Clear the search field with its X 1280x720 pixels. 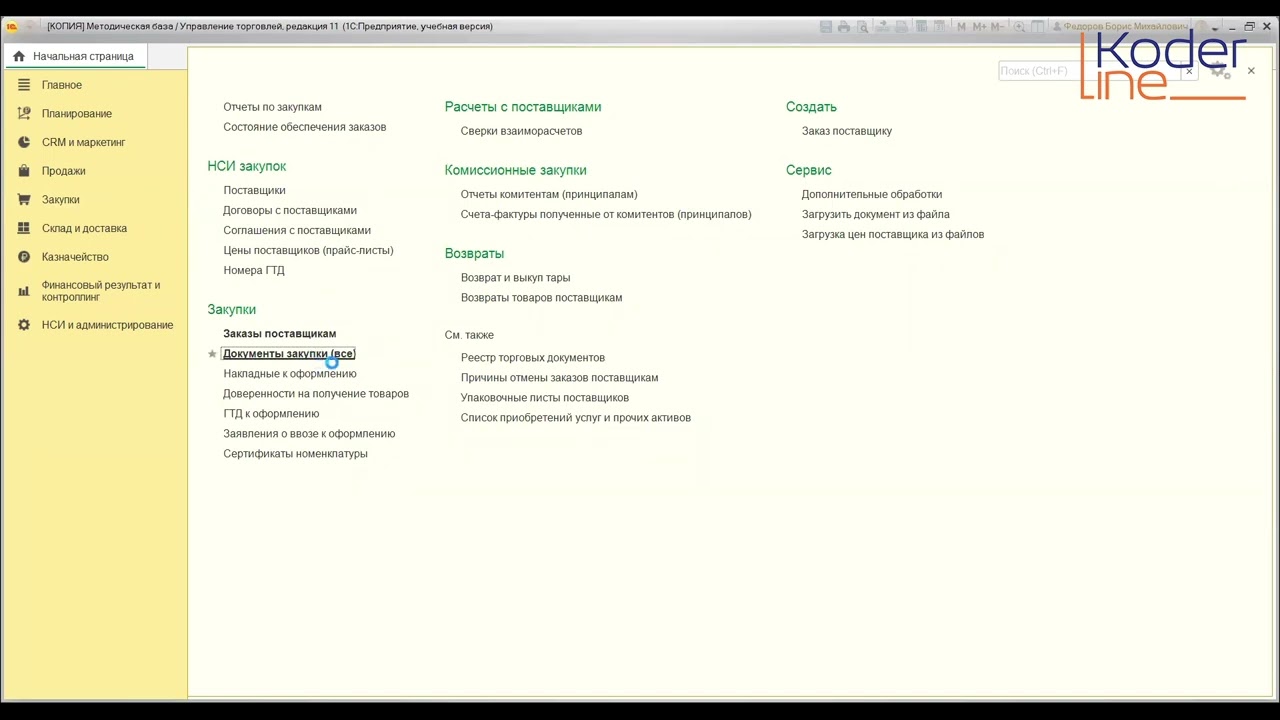click(x=1189, y=71)
